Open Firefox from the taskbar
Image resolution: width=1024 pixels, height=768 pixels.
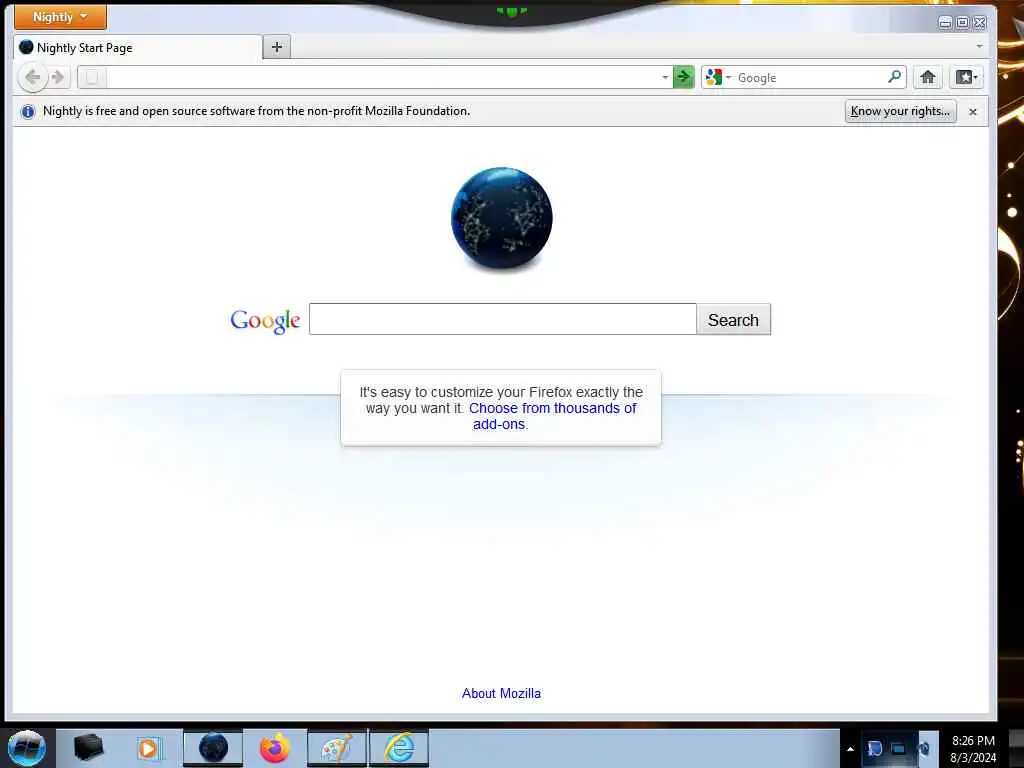click(x=274, y=748)
